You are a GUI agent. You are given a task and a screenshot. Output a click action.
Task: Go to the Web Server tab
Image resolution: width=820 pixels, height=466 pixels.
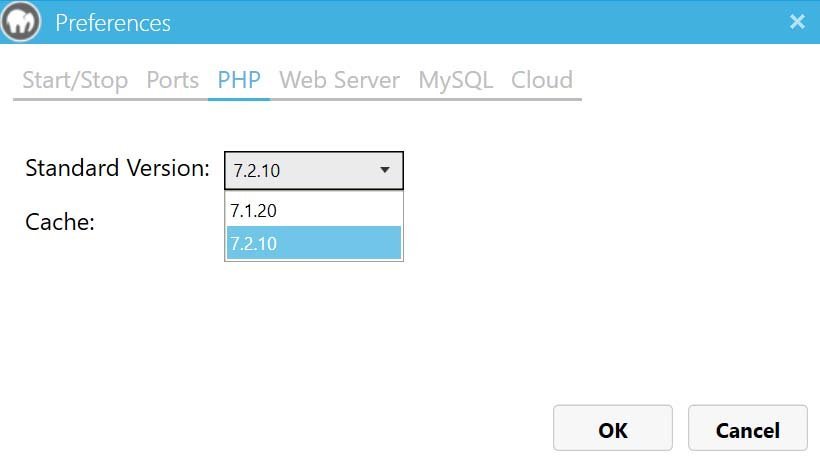point(339,80)
